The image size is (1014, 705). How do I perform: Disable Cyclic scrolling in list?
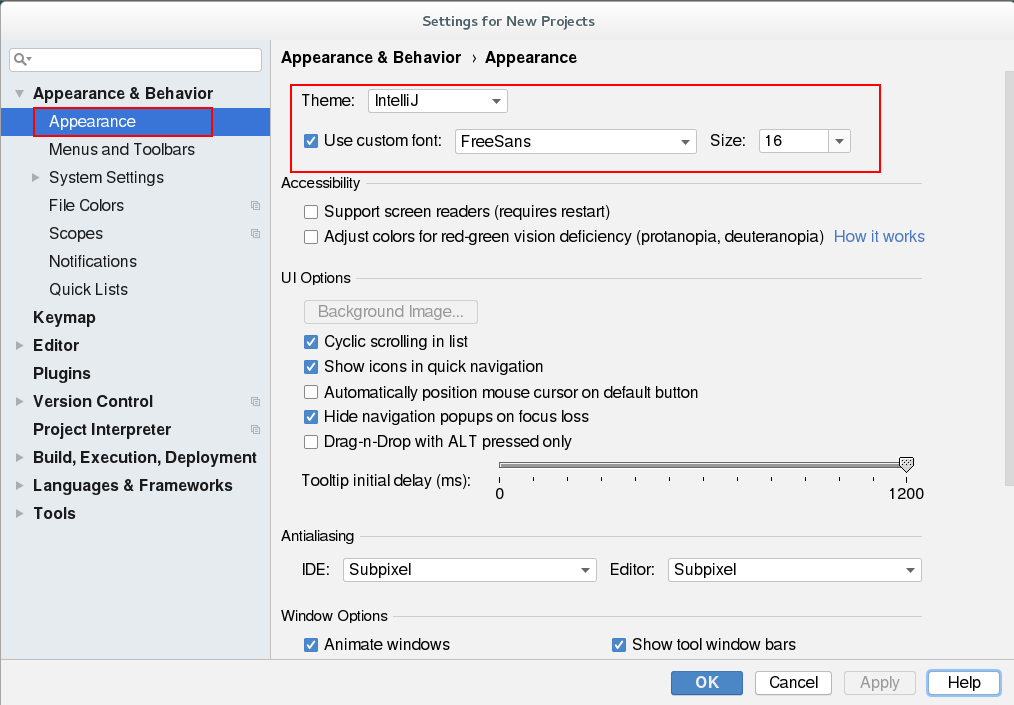tap(311, 342)
